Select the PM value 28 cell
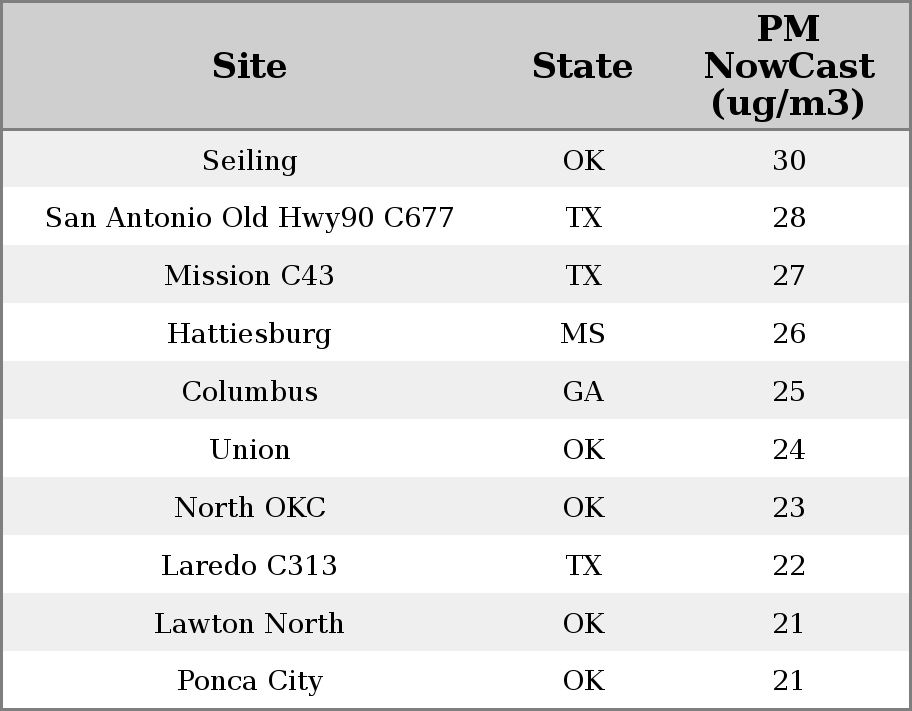The width and height of the screenshot is (912, 711). (x=789, y=218)
